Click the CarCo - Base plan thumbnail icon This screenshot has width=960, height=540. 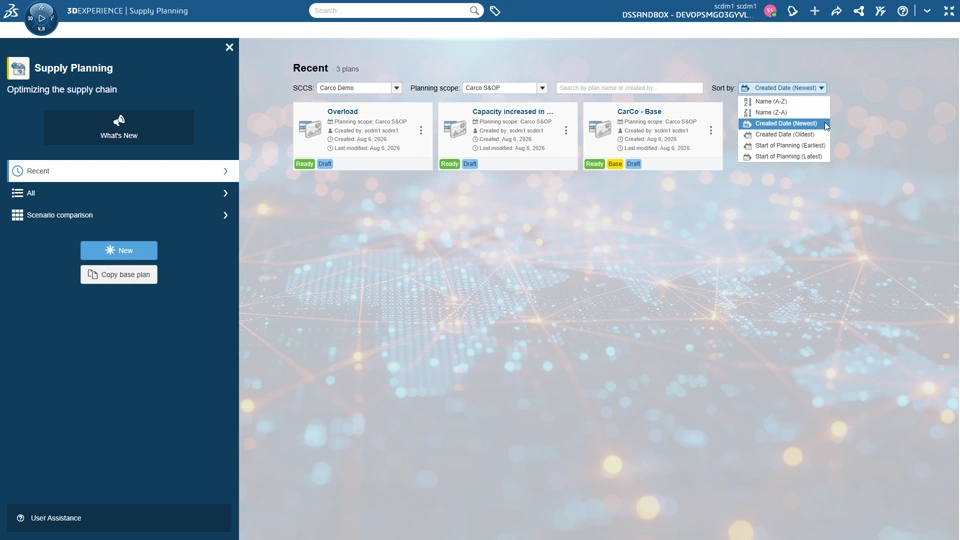600,129
